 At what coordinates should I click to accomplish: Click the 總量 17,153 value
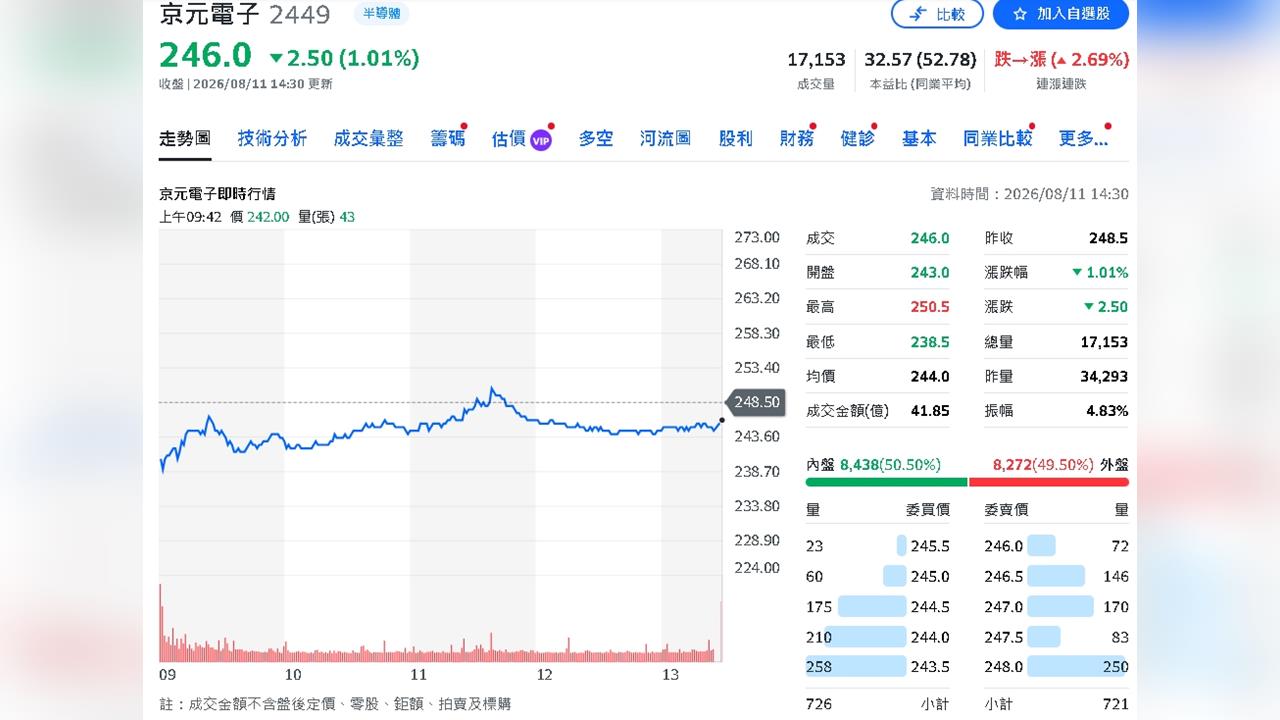click(1105, 342)
